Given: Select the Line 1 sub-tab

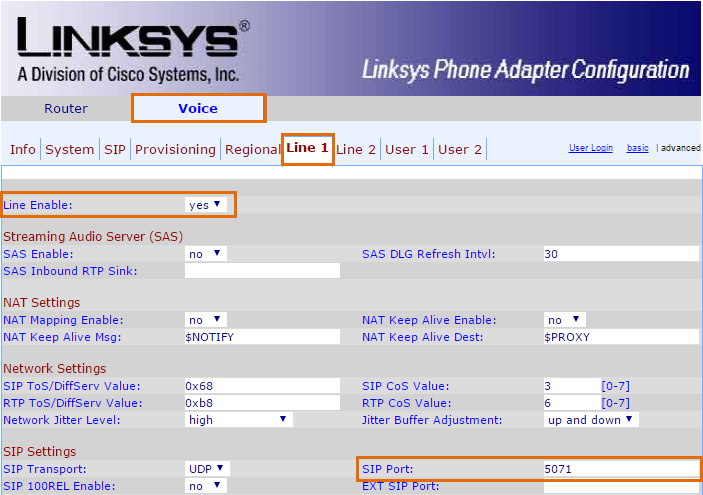Looking at the screenshot, I should 308,148.
